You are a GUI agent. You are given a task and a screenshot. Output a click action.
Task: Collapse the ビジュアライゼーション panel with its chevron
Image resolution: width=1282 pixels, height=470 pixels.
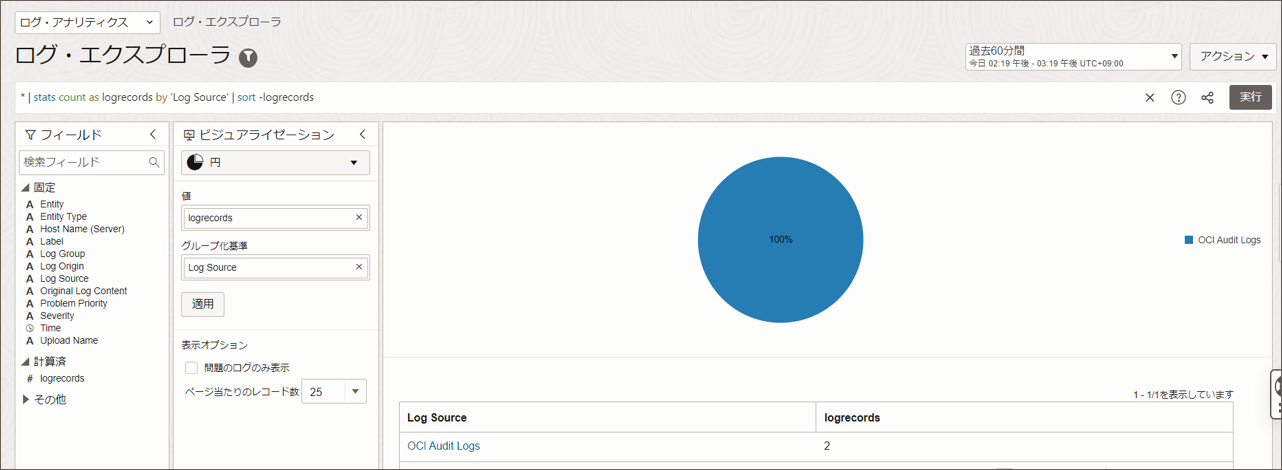click(362, 134)
